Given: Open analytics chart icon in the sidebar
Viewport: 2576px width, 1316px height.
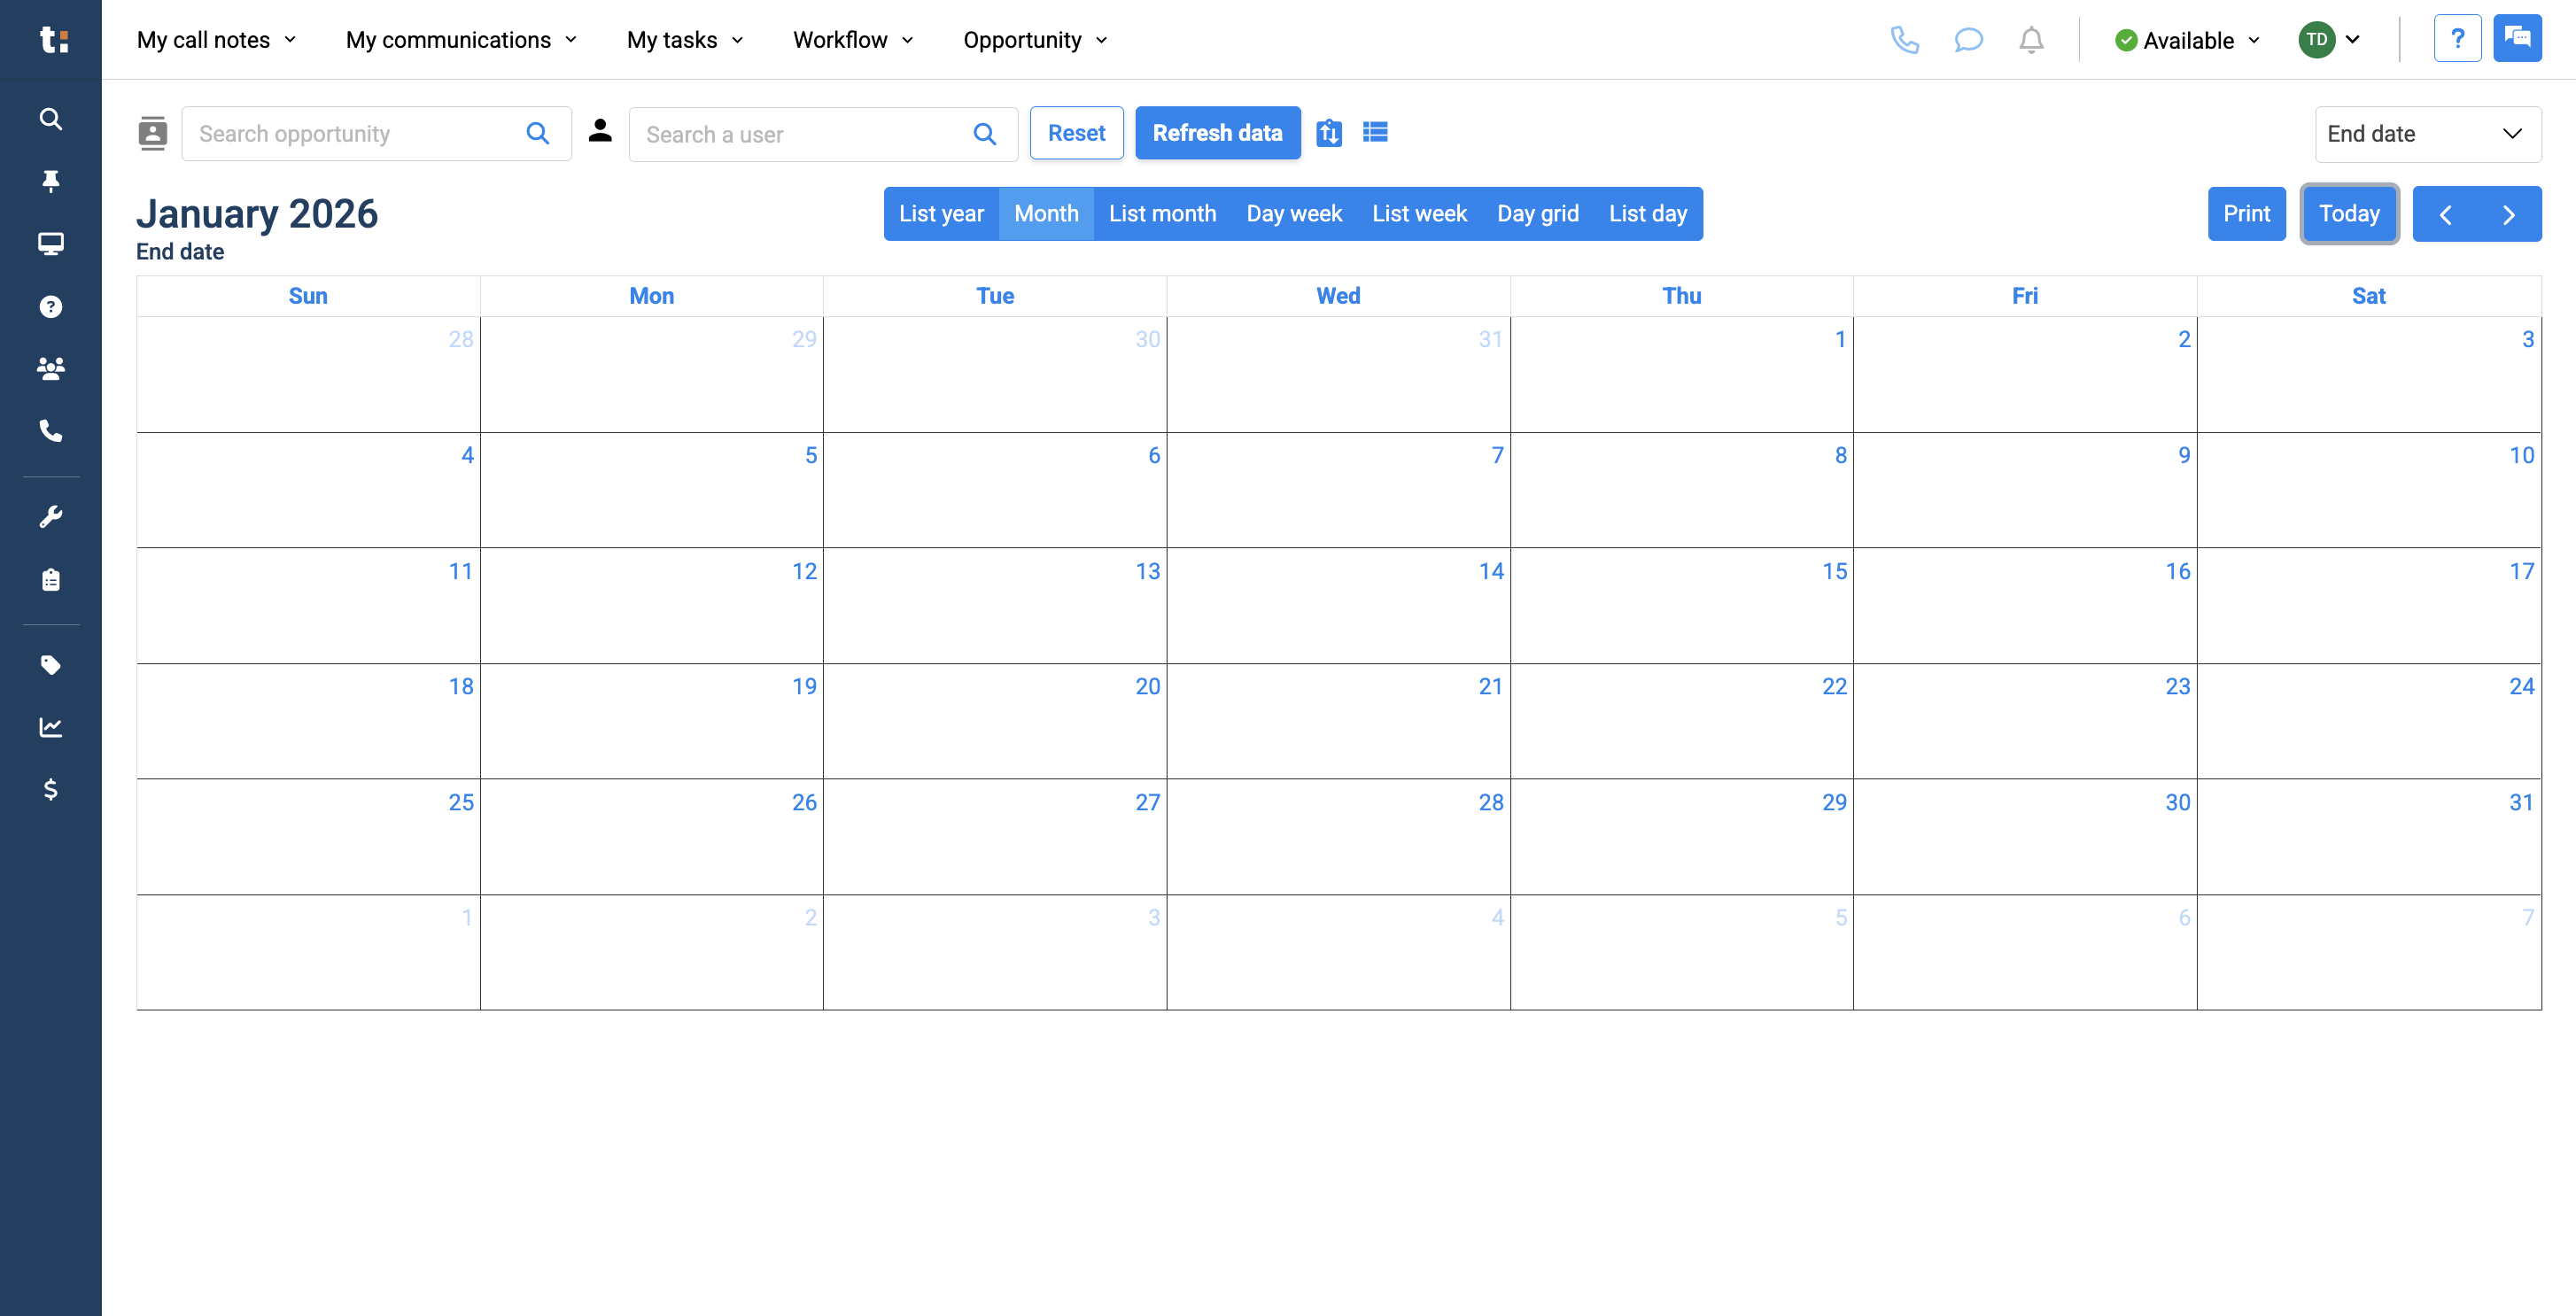Looking at the screenshot, I should click(50, 727).
